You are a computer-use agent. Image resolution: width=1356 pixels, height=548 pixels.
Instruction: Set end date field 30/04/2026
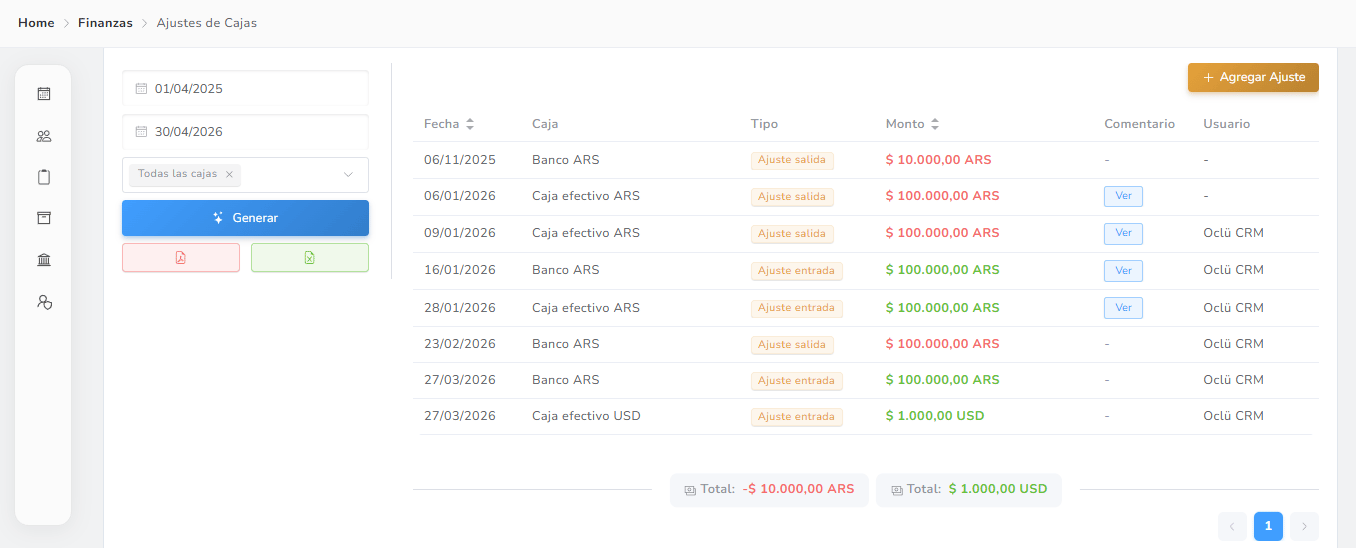(245, 131)
